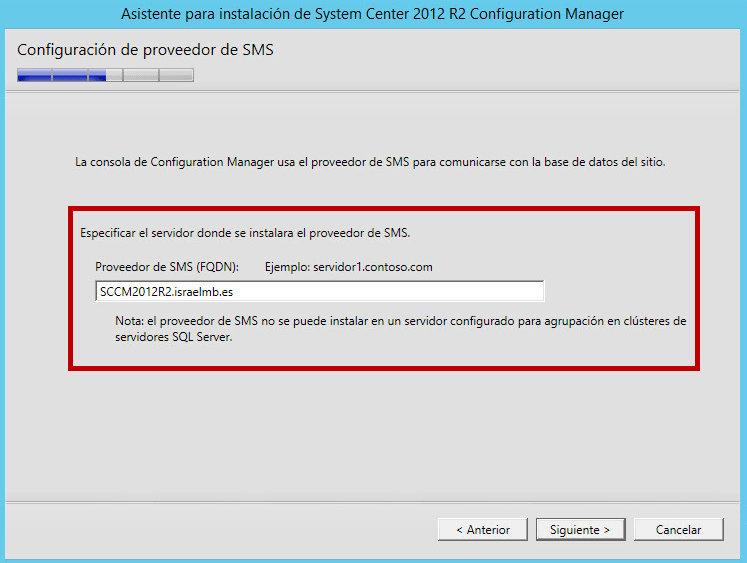
Task: Click the 'Nota:' text below the field
Action: (130, 321)
